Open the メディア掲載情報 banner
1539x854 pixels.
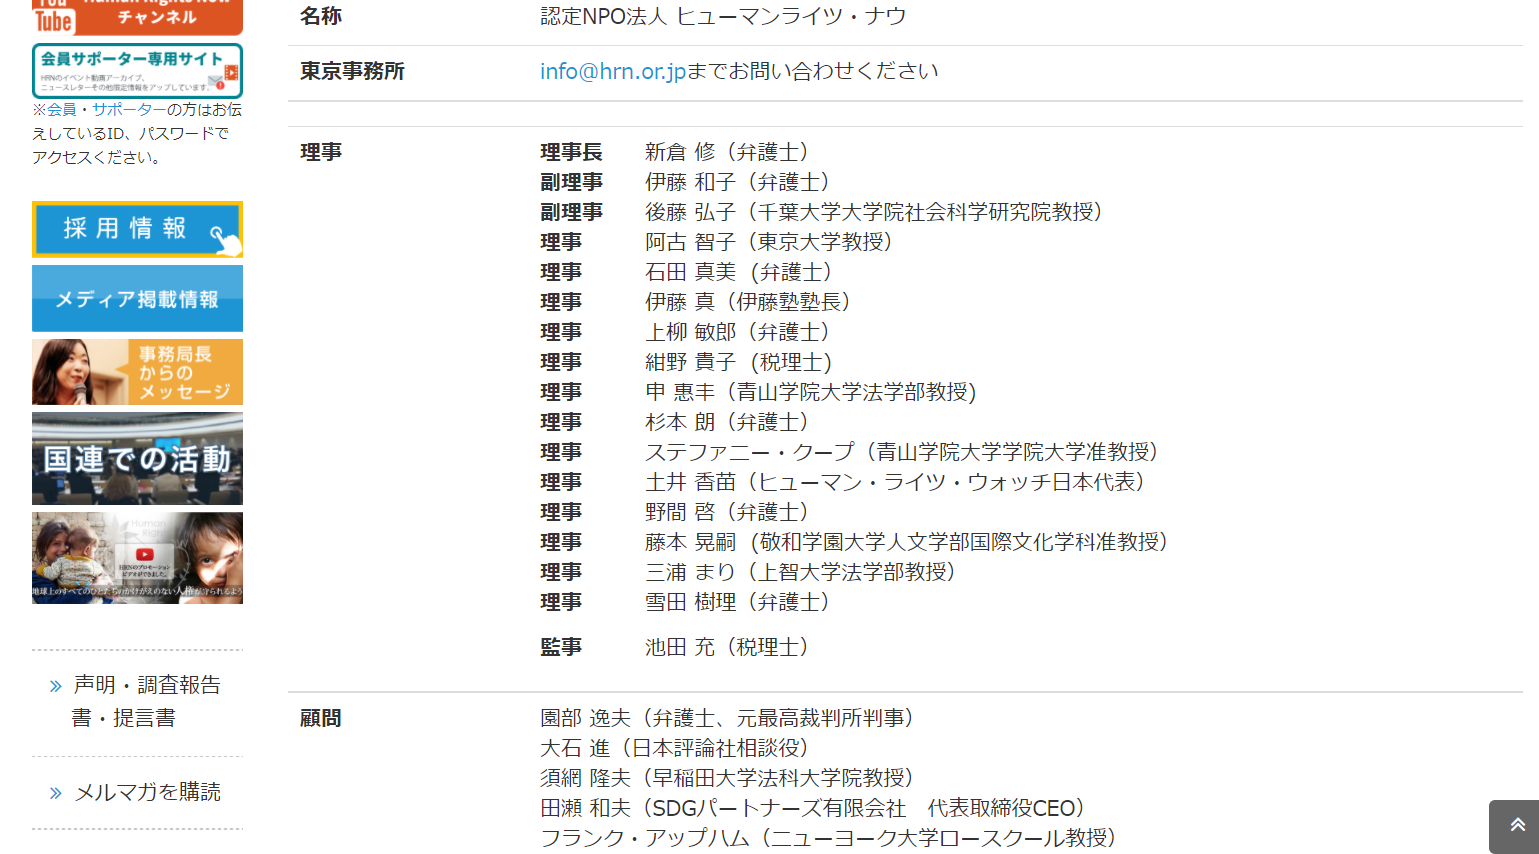click(x=137, y=298)
